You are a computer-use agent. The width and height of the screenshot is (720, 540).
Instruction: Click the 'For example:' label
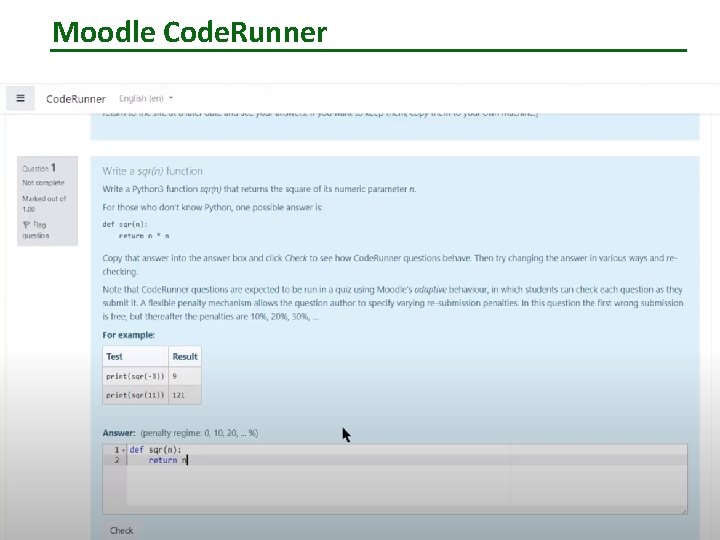(129, 335)
